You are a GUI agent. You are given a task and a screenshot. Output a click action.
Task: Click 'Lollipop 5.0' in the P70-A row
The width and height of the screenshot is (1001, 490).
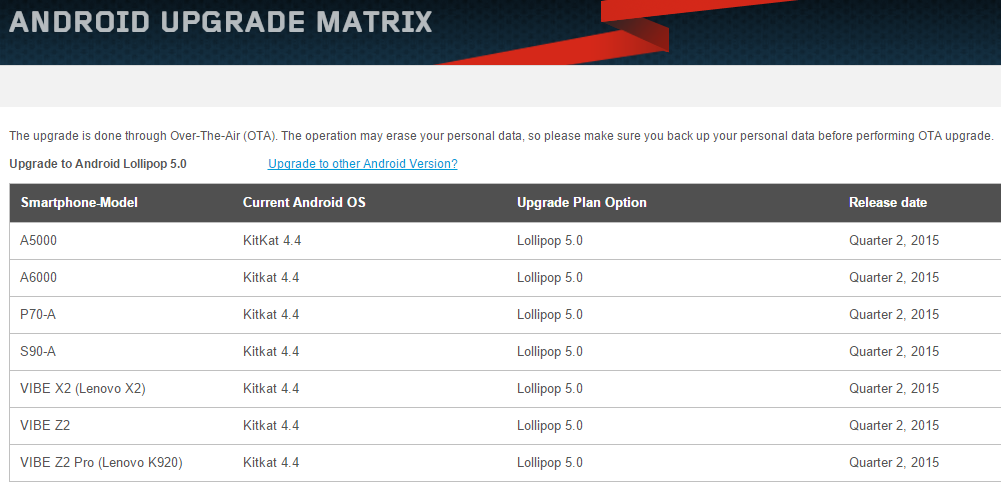point(550,315)
